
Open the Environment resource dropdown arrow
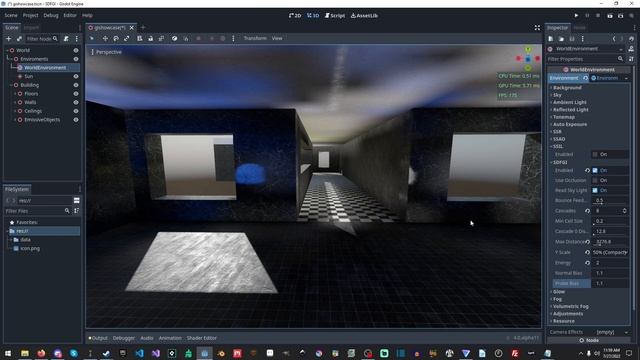tap(626, 78)
